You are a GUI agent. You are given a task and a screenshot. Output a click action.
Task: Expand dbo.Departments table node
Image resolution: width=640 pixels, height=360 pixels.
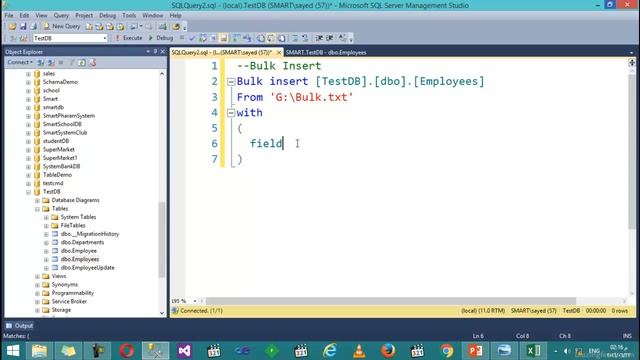[46, 242]
